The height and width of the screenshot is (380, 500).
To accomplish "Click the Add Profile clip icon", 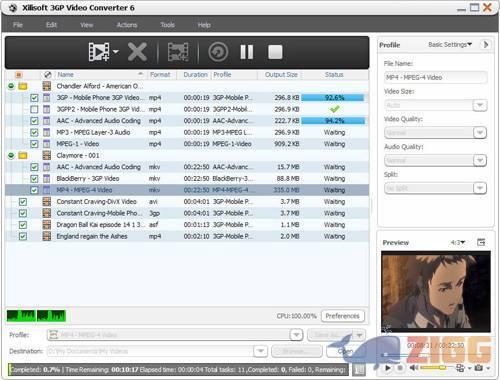I will point(178,52).
